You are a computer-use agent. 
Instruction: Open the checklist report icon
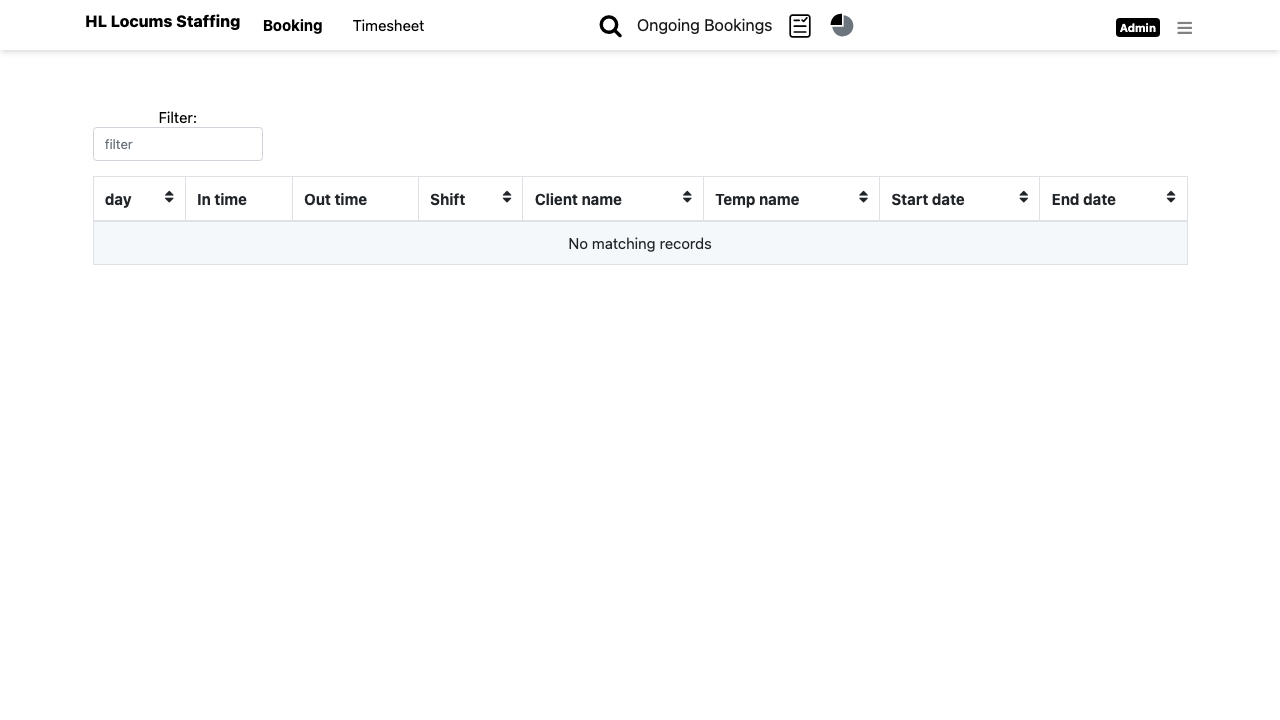[x=800, y=26]
